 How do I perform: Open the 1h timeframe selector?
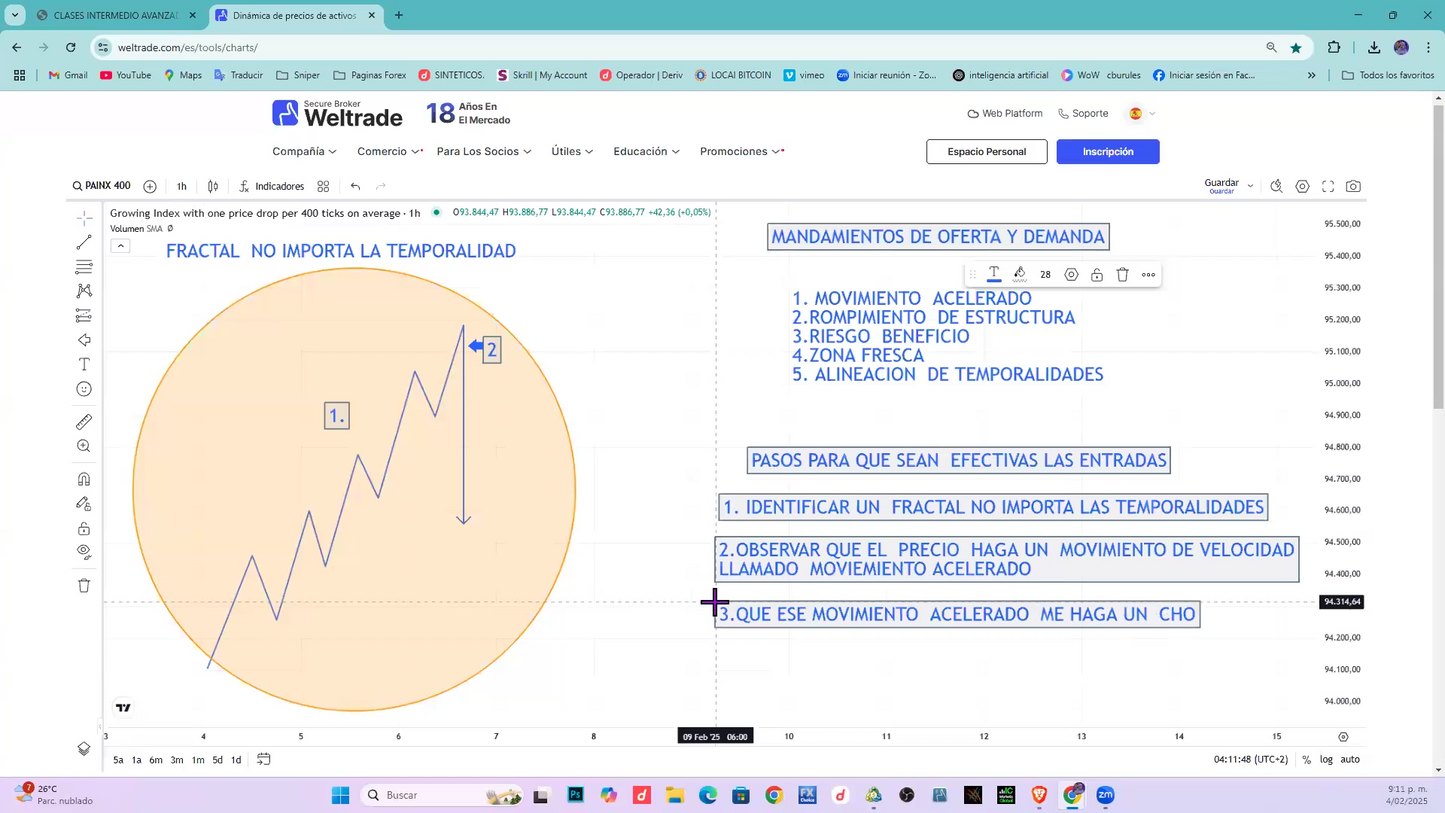click(x=181, y=186)
